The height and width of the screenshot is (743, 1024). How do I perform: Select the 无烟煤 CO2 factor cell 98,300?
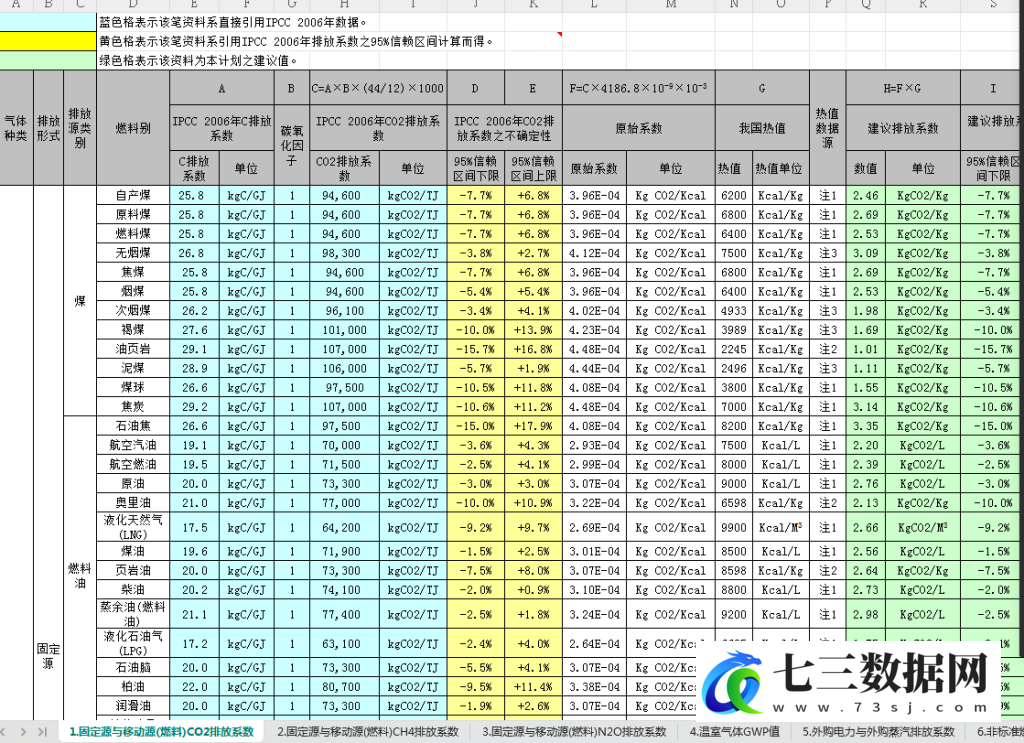pyautogui.click(x=344, y=253)
